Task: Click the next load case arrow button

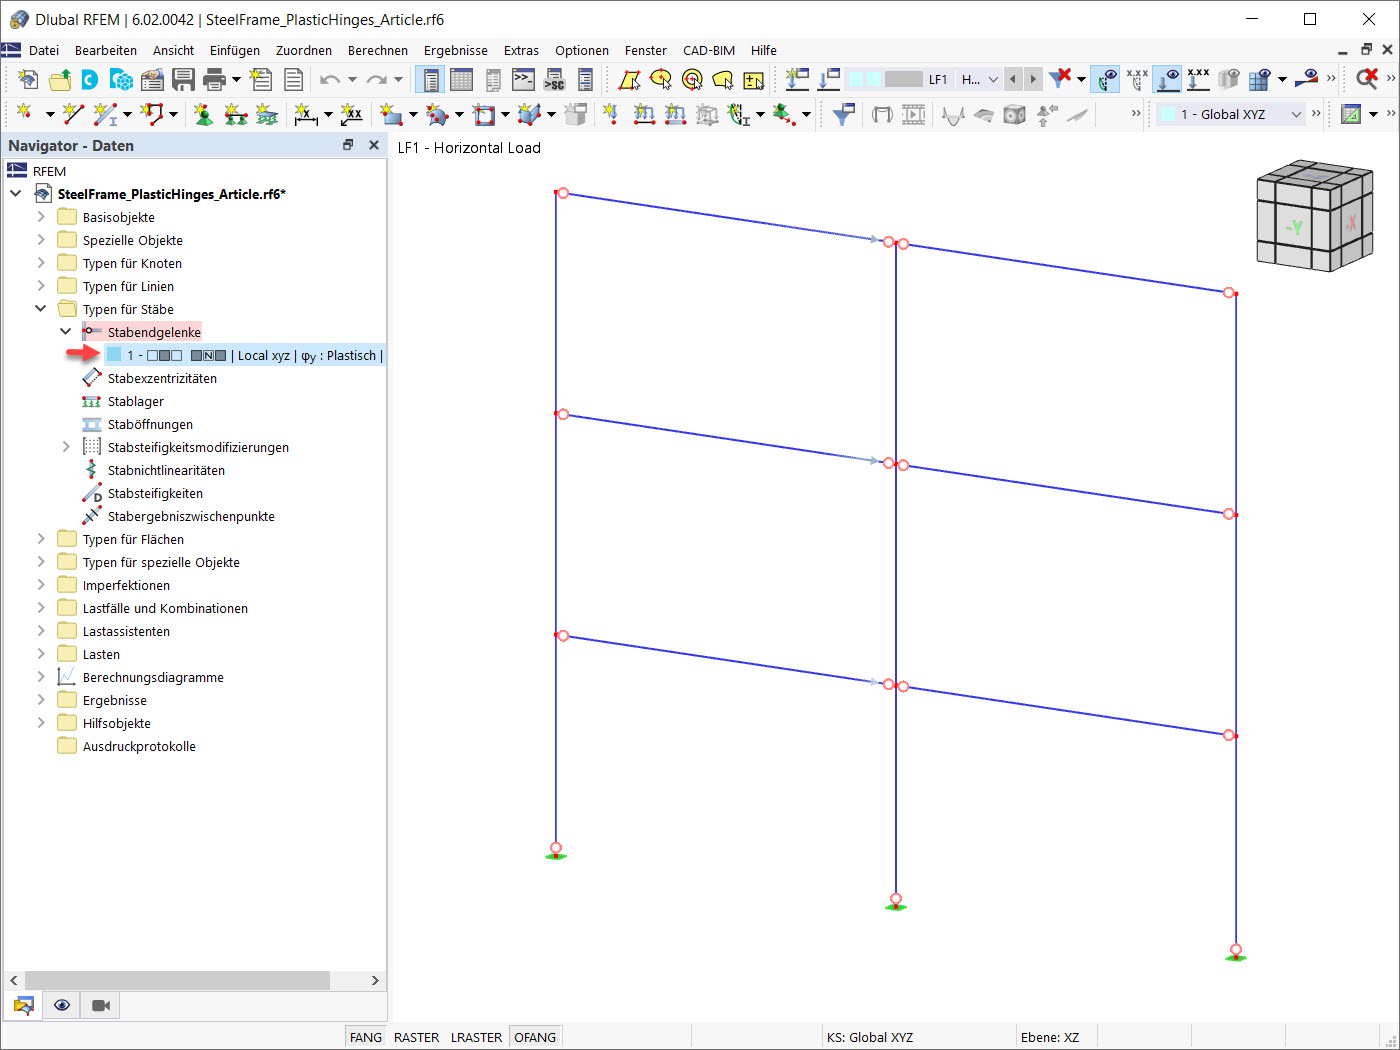Action: [1033, 78]
